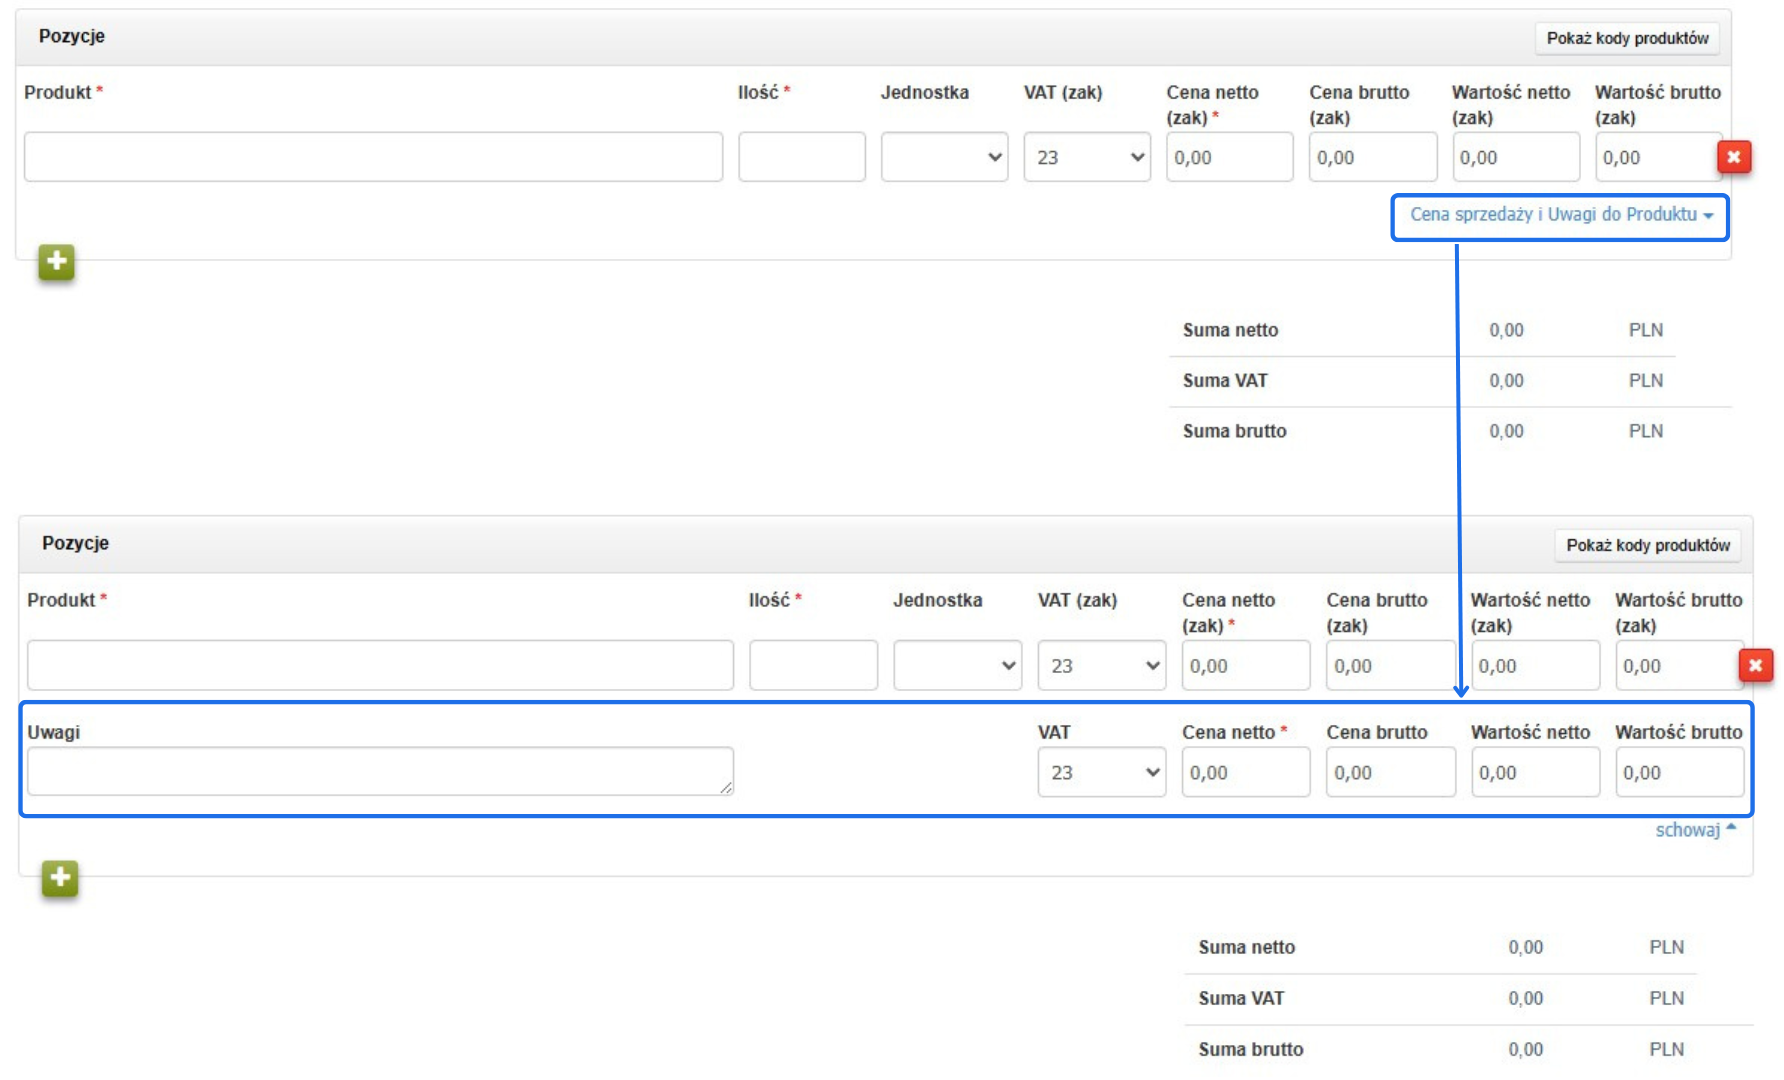1784x1080 pixels.
Task: Click the sales Wartość brutto field in Uwagi row
Action: click(1679, 773)
